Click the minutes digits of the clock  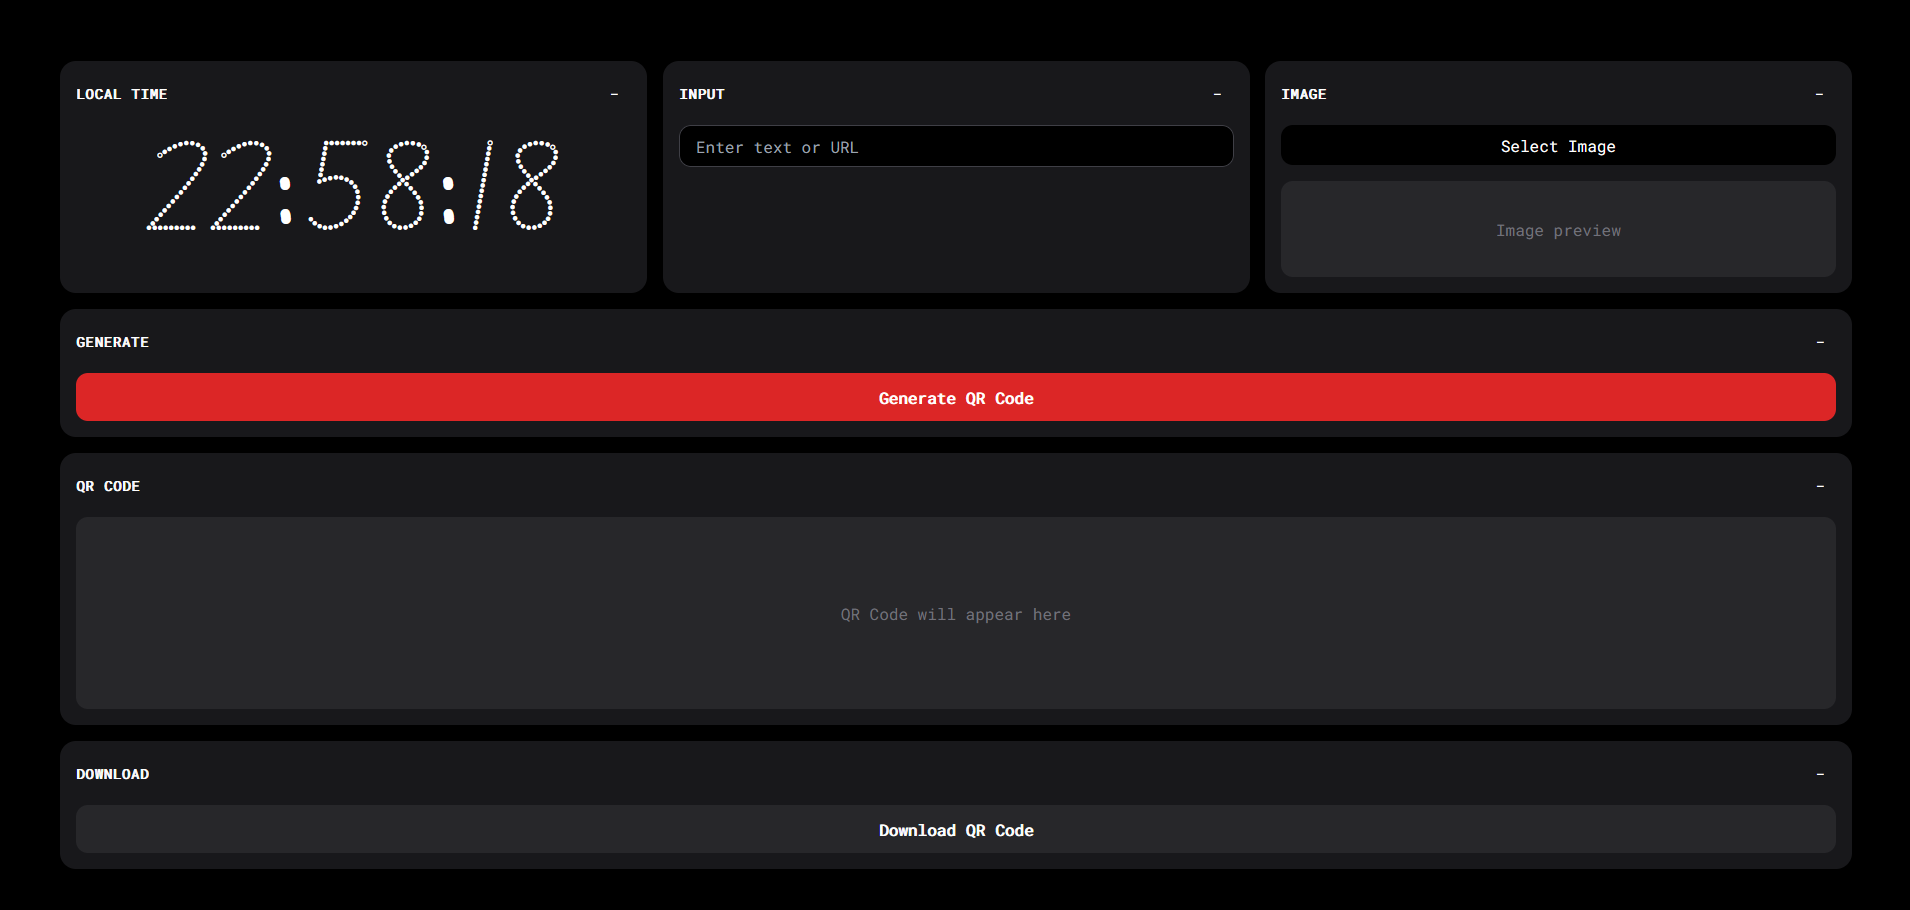click(x=369, y=186)
